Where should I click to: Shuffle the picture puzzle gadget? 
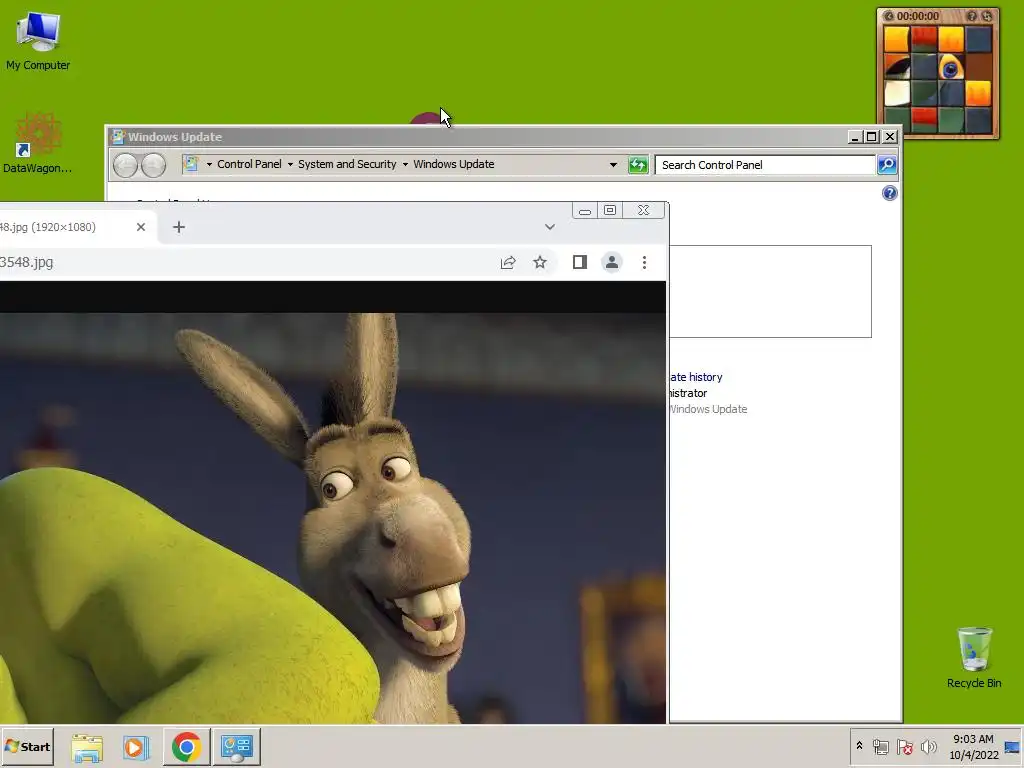[986, 16]
